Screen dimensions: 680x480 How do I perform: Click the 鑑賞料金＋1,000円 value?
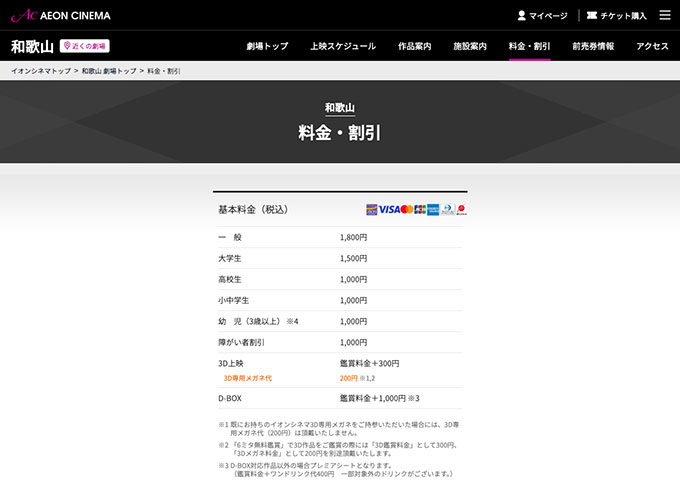point(373,398)
